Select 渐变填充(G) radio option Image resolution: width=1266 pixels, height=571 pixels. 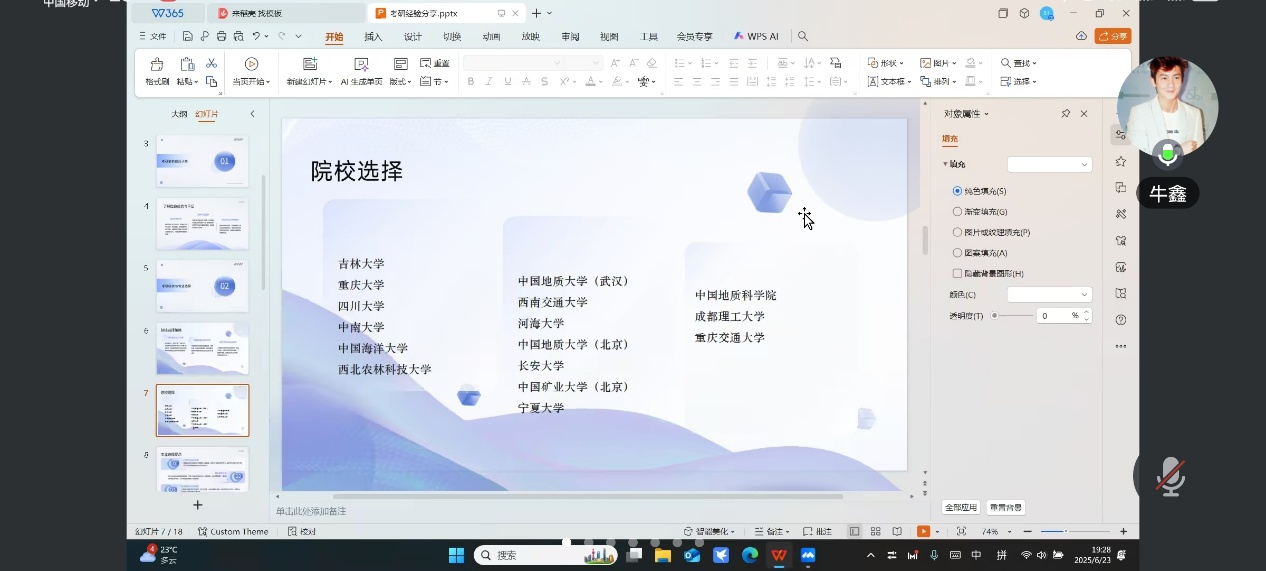click(957, 212)
